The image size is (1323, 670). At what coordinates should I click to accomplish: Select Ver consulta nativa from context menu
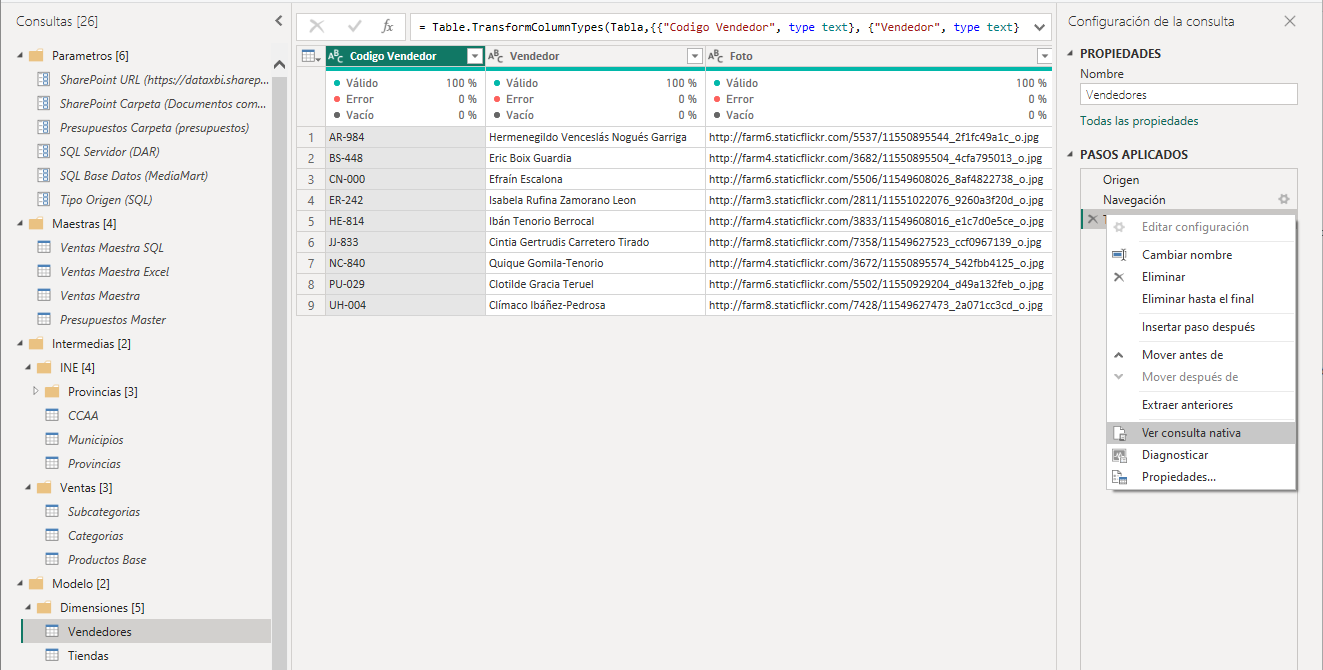coord(1190,433)
